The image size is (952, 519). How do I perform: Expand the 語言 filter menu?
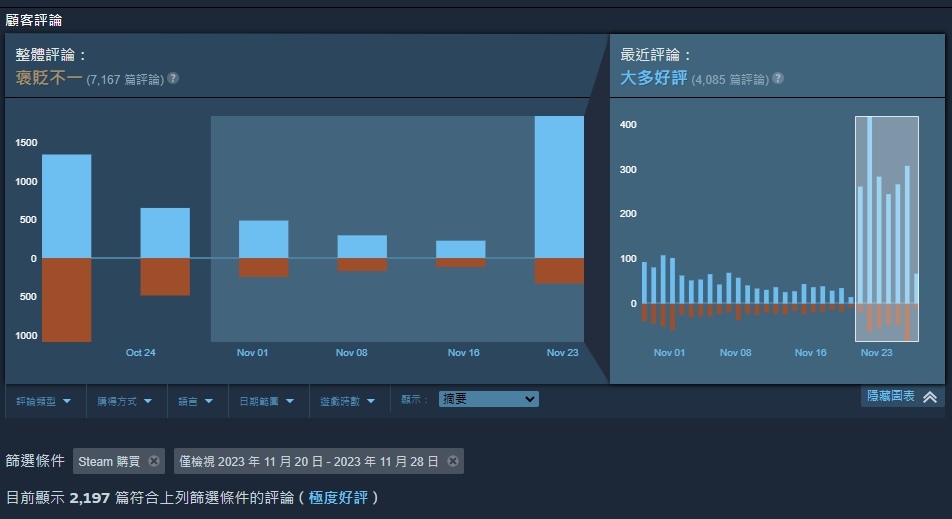click(196, 401)
